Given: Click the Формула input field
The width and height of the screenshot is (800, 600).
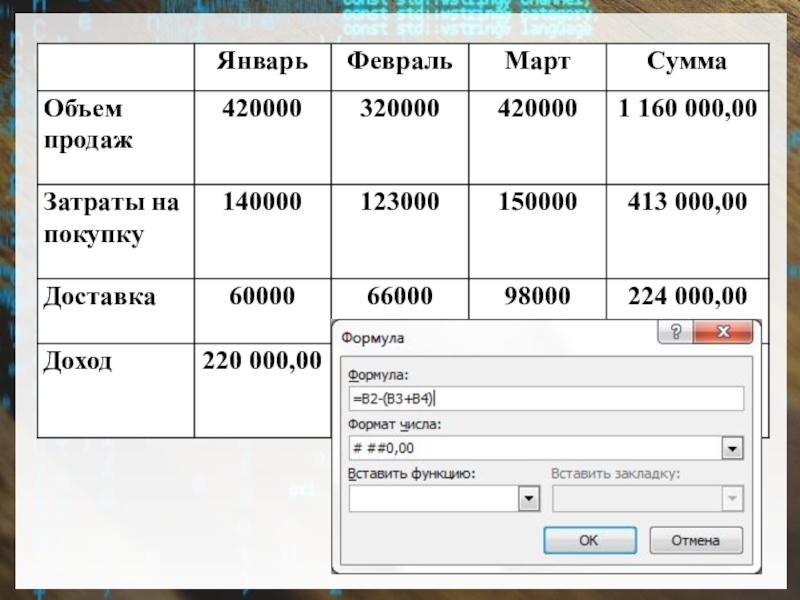Looking at the screenshot, I should tap(546, 398).
